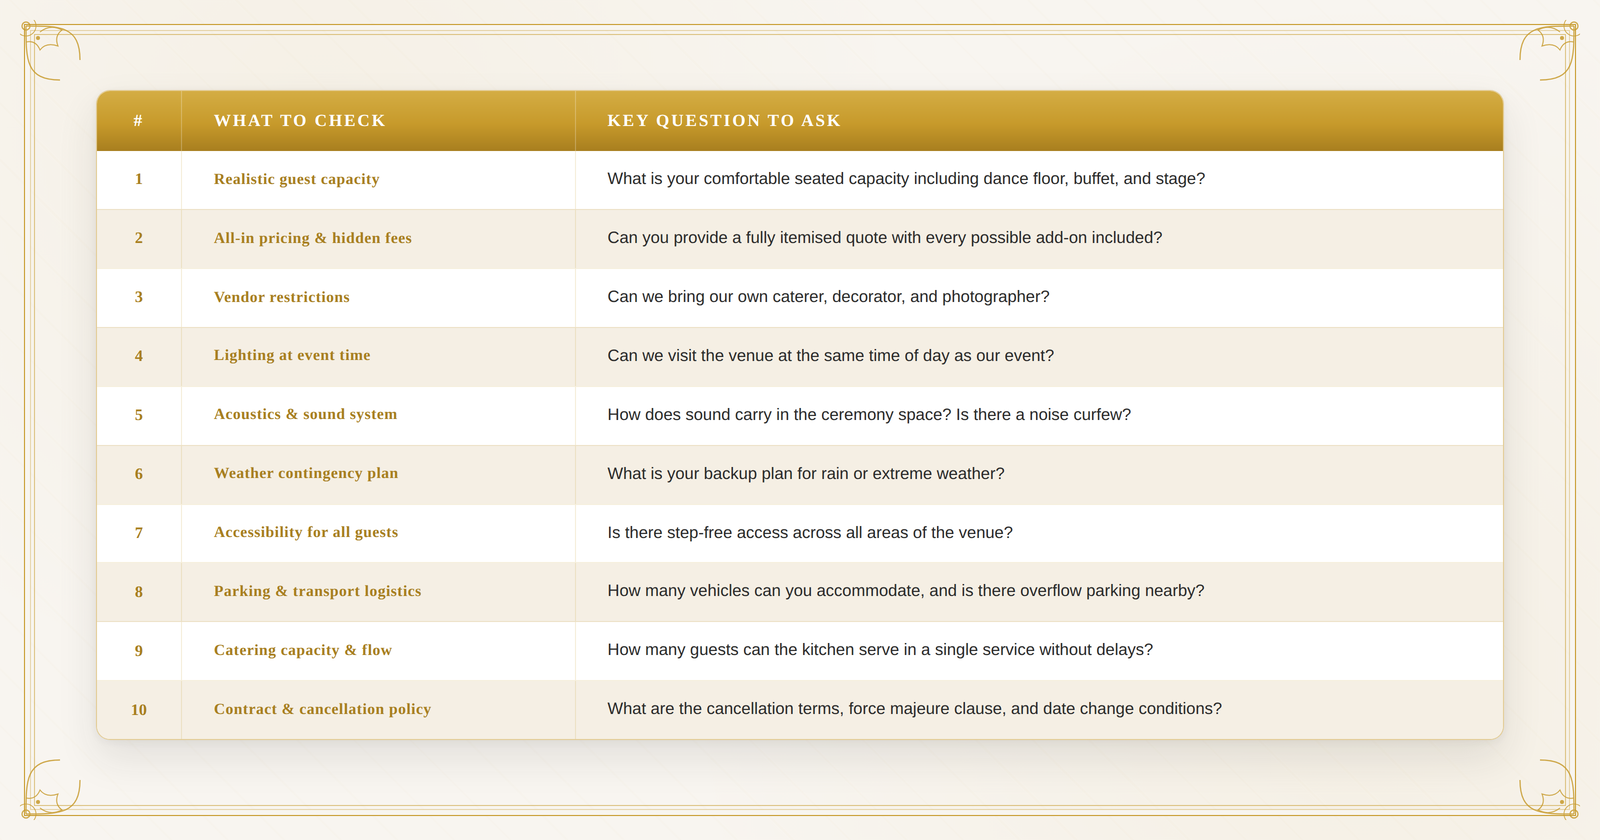Image resolution: width=1600 pixels, height=840 pixels.
Task: Click row number 10 cell
Action: coord(139,710)
